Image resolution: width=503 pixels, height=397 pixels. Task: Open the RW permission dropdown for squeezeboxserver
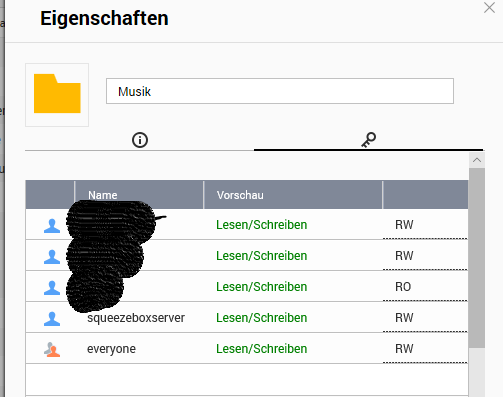click(x=425, y=318)
